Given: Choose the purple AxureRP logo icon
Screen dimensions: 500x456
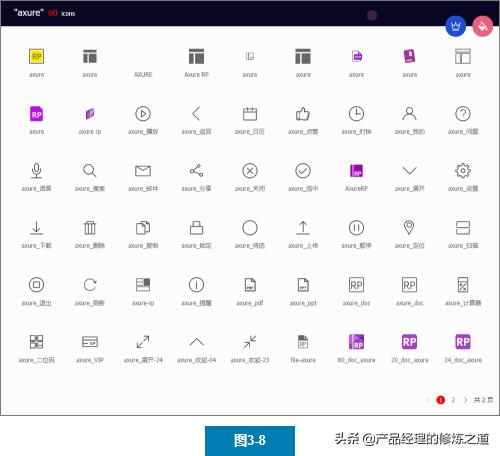Looking at the screenshot, I should click(x=356, y=171).
